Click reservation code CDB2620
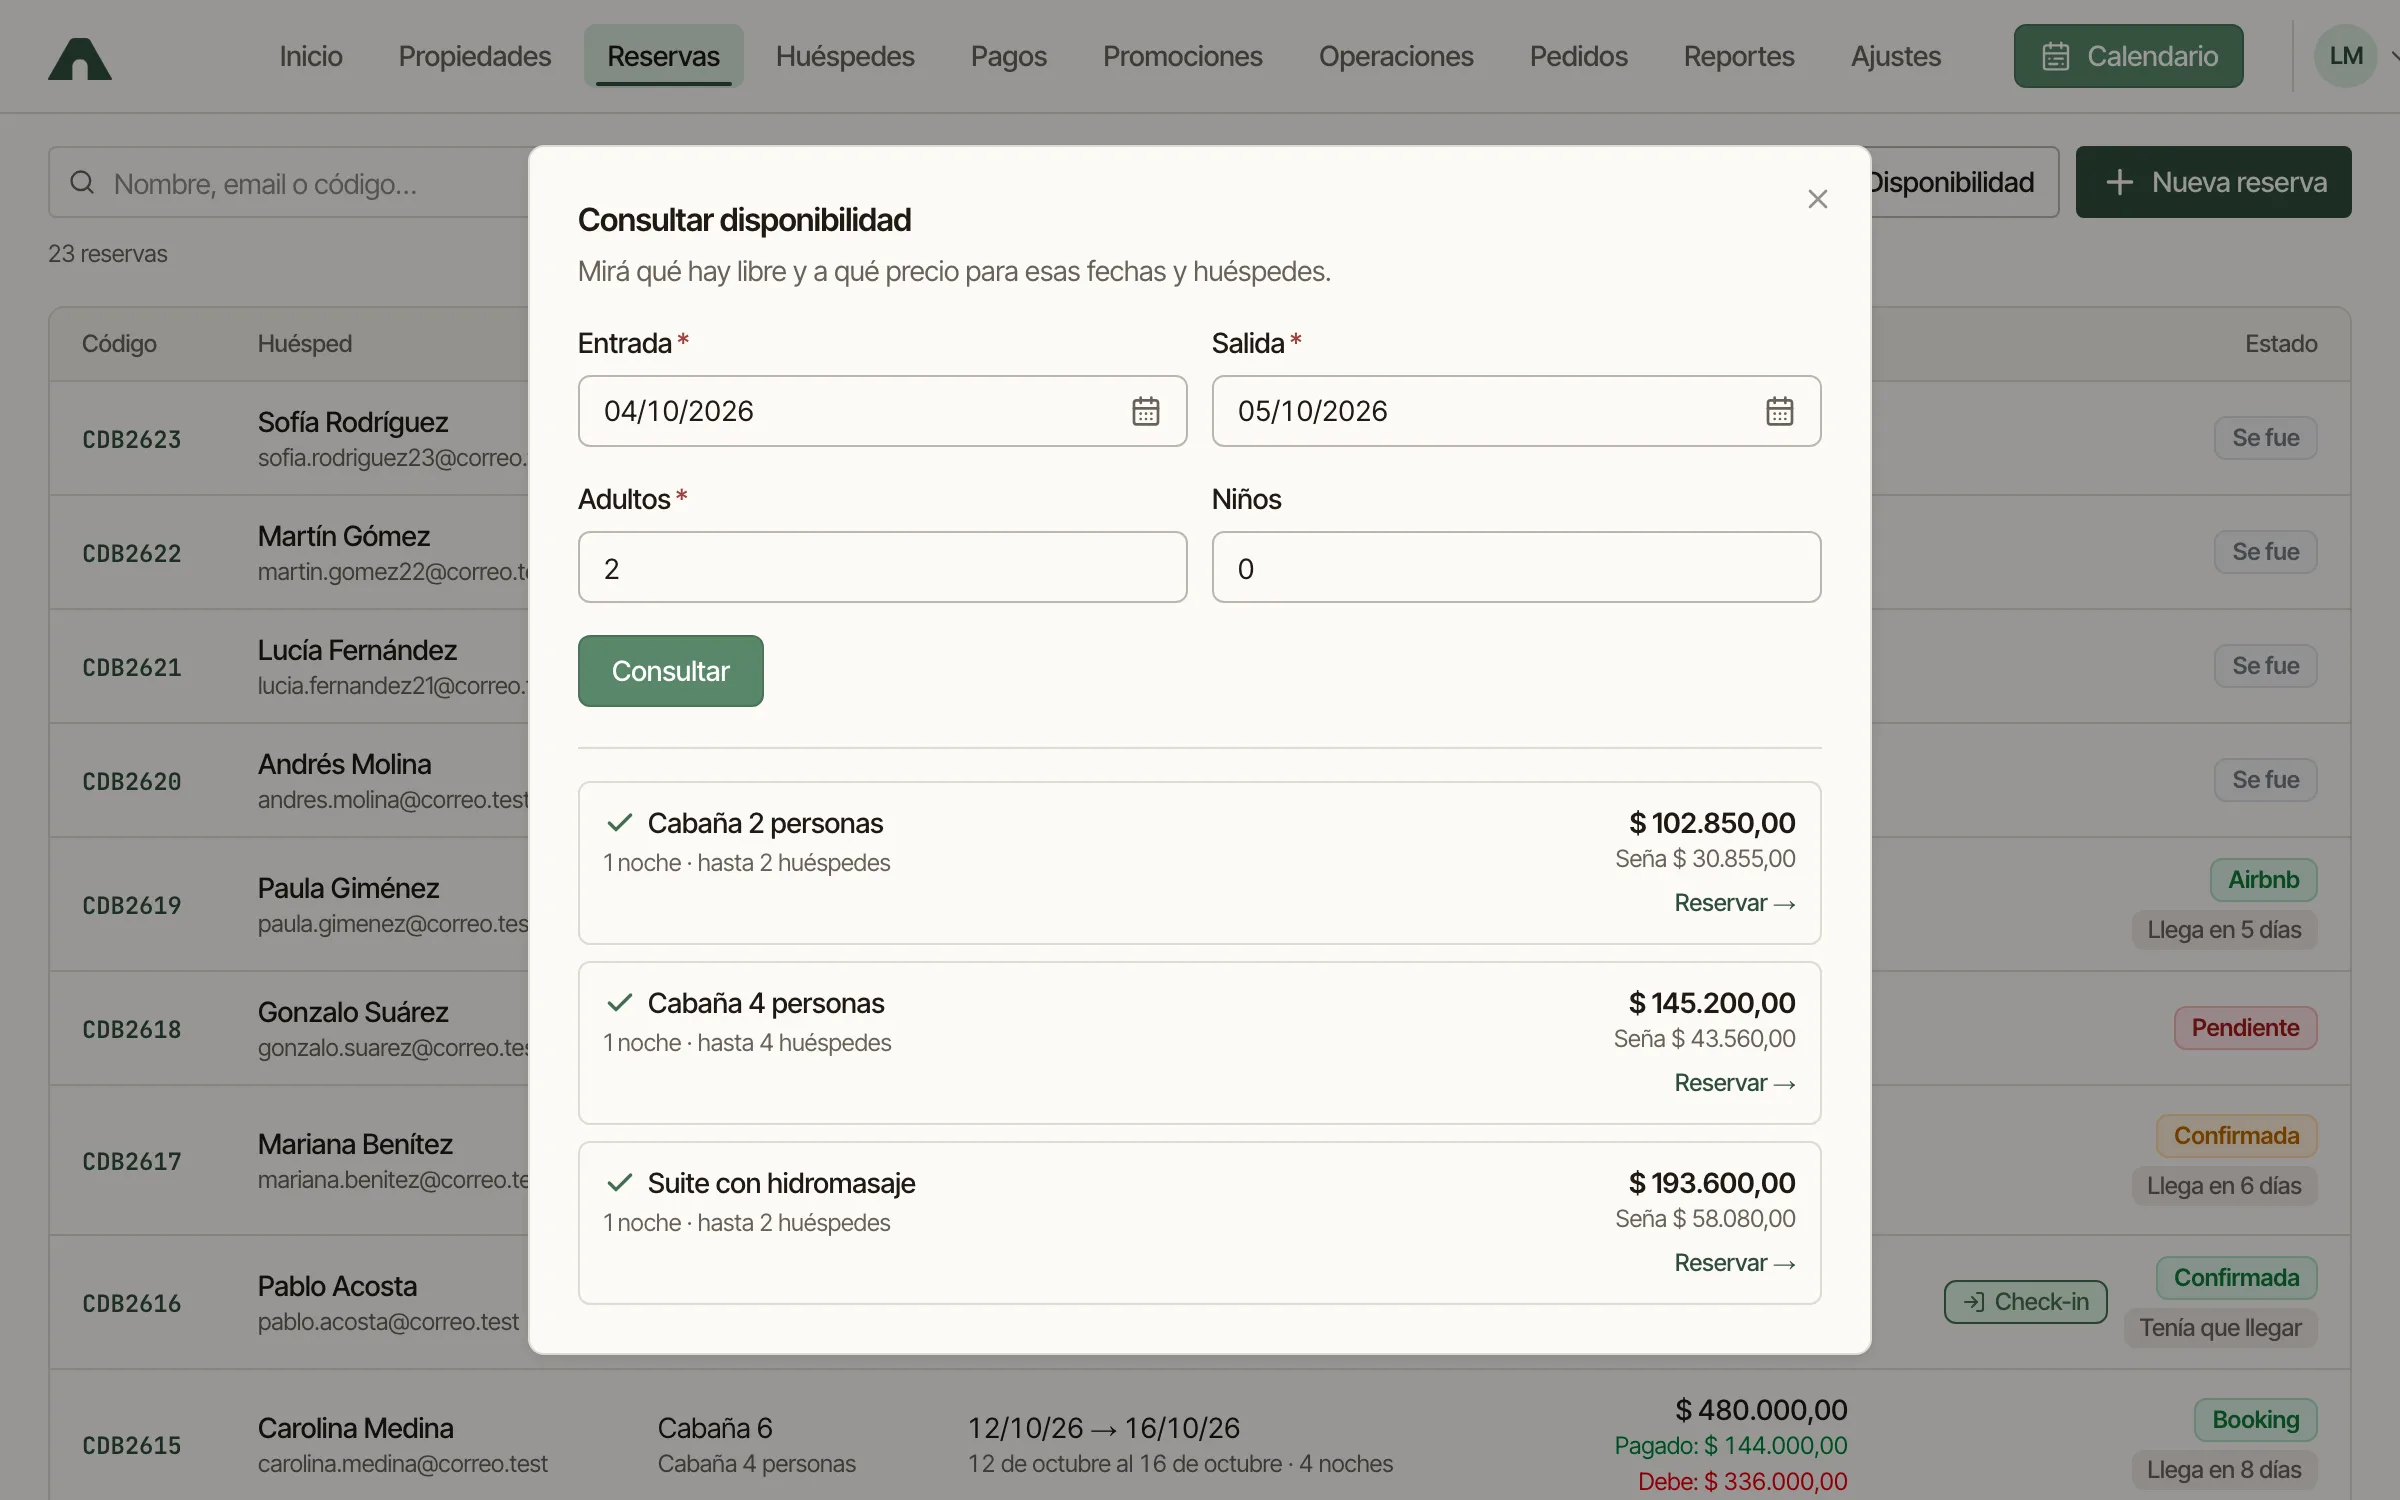Viewport: 2400px width, 1500px height. 132,781
